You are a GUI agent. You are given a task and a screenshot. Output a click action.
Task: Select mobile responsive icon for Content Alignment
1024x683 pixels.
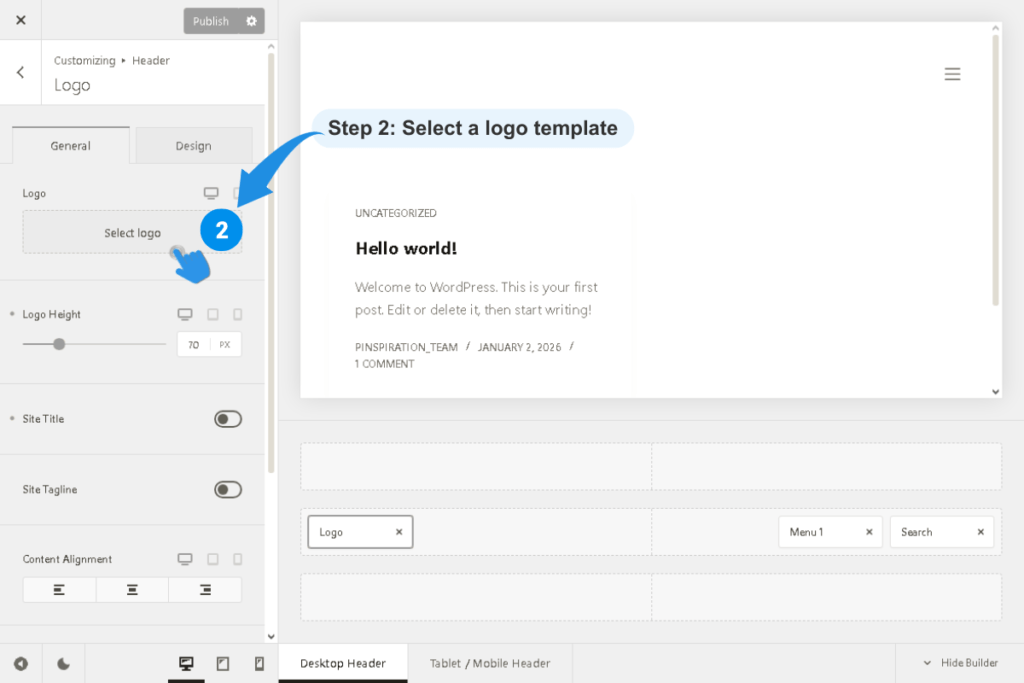click(237, 559)
